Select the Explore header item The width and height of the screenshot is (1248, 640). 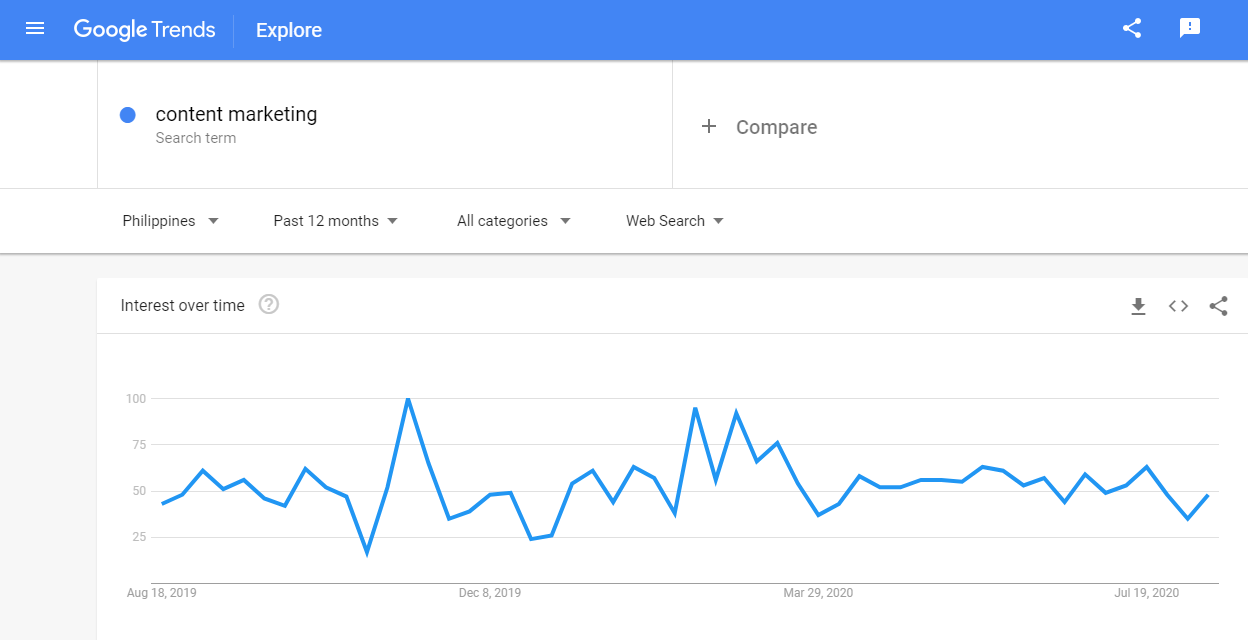tap(289, 30)
